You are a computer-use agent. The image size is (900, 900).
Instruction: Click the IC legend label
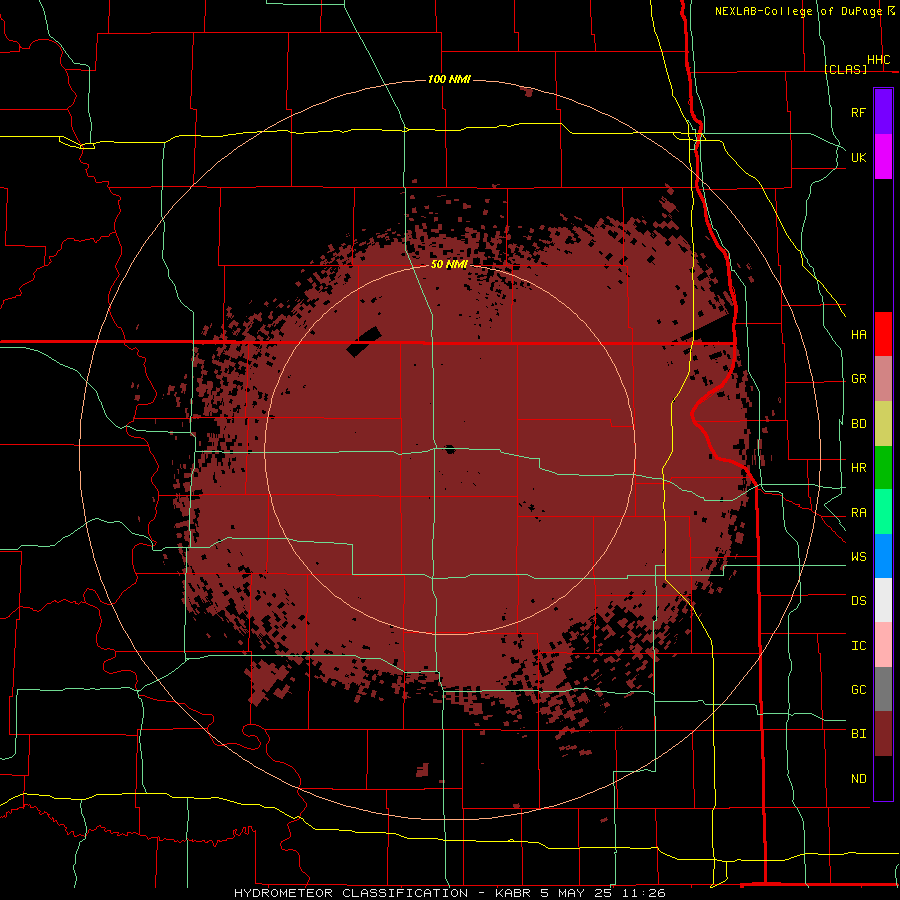(x=858, y=646)
